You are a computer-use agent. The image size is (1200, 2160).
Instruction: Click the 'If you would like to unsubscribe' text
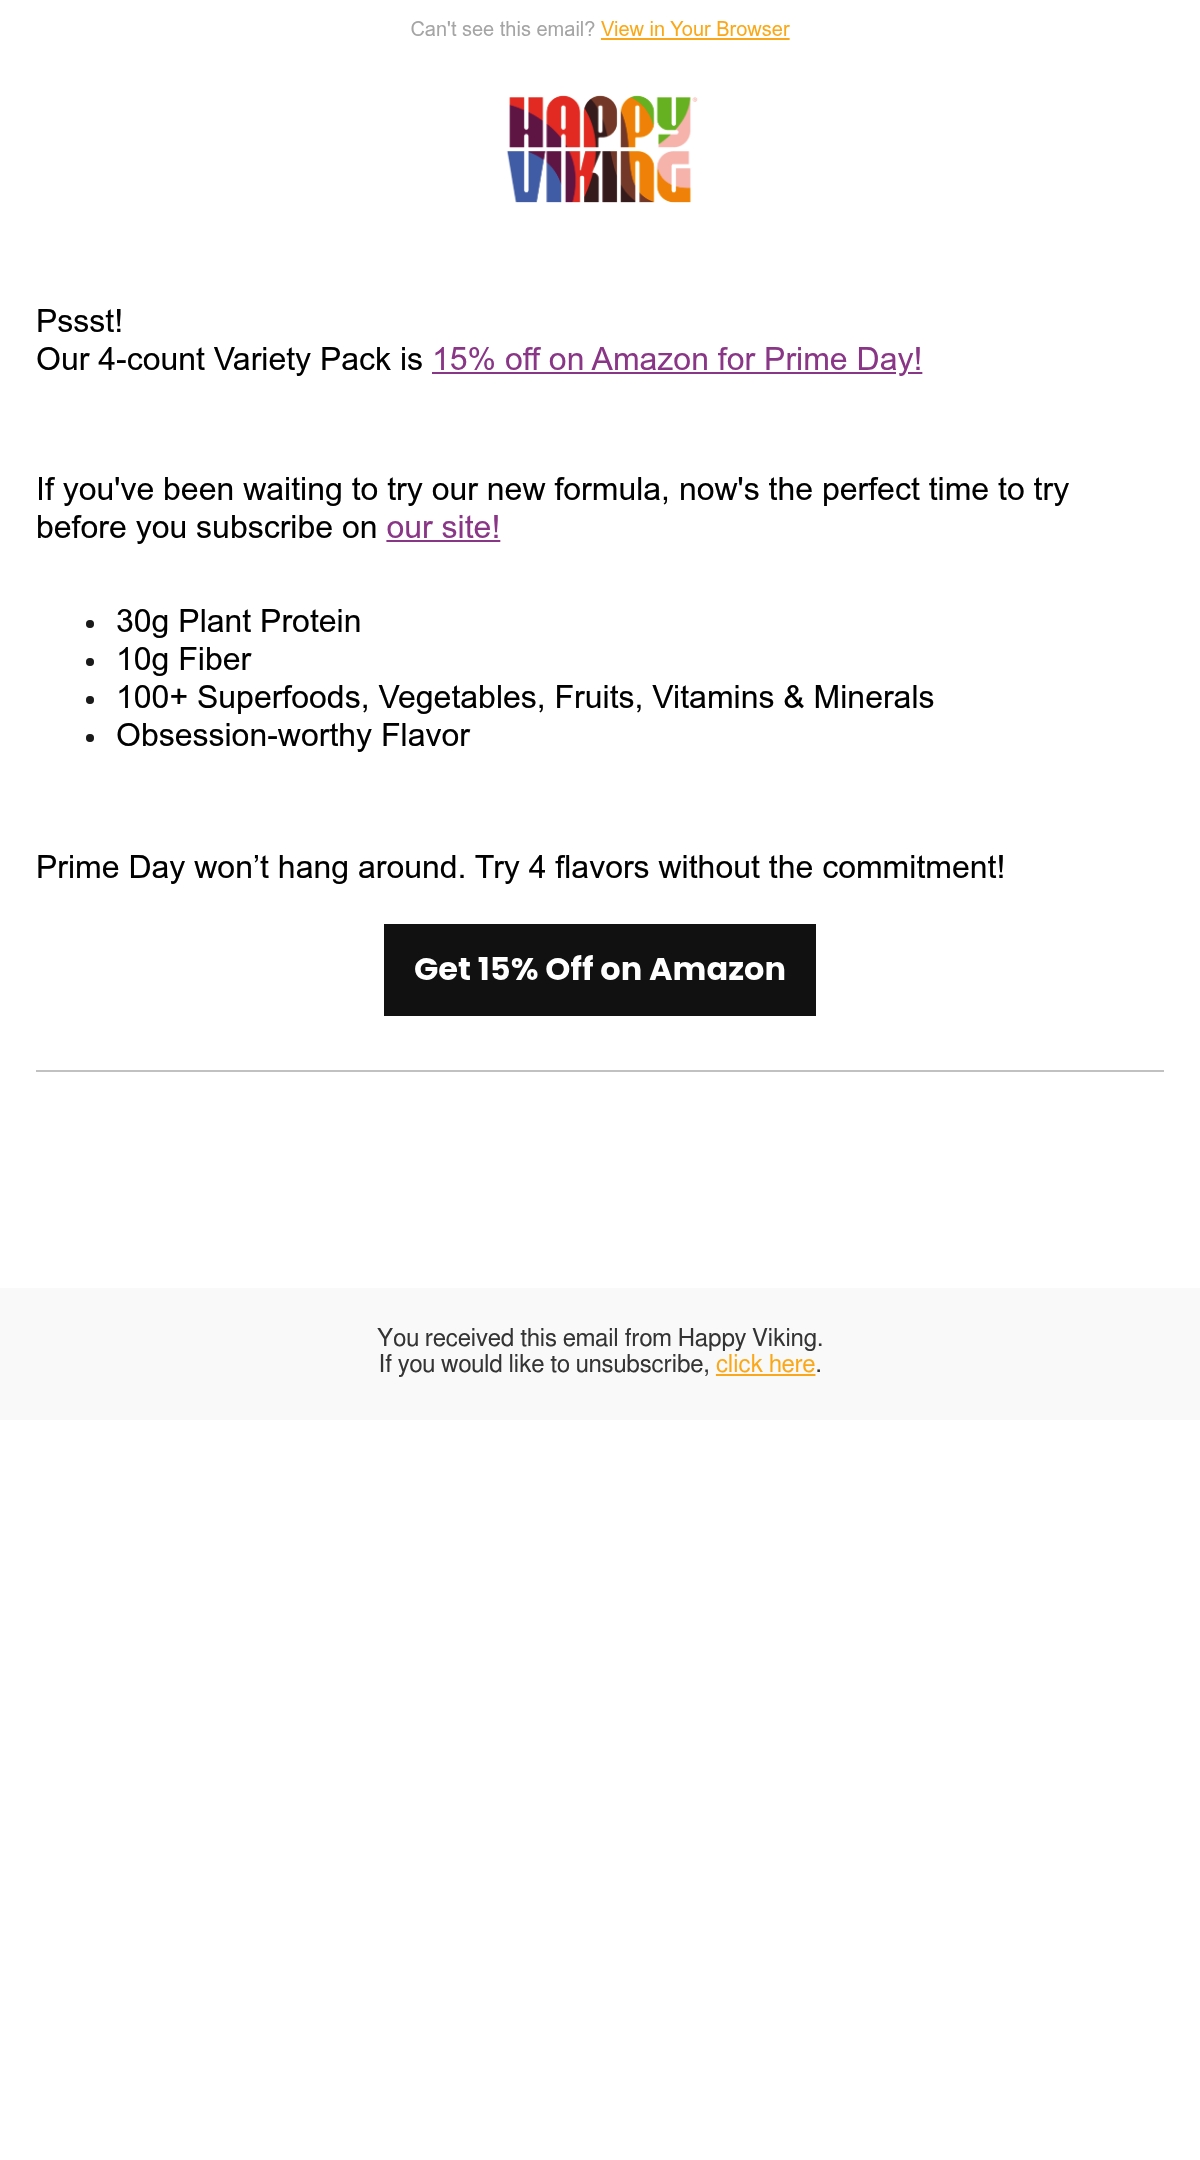click(544, 1364)
